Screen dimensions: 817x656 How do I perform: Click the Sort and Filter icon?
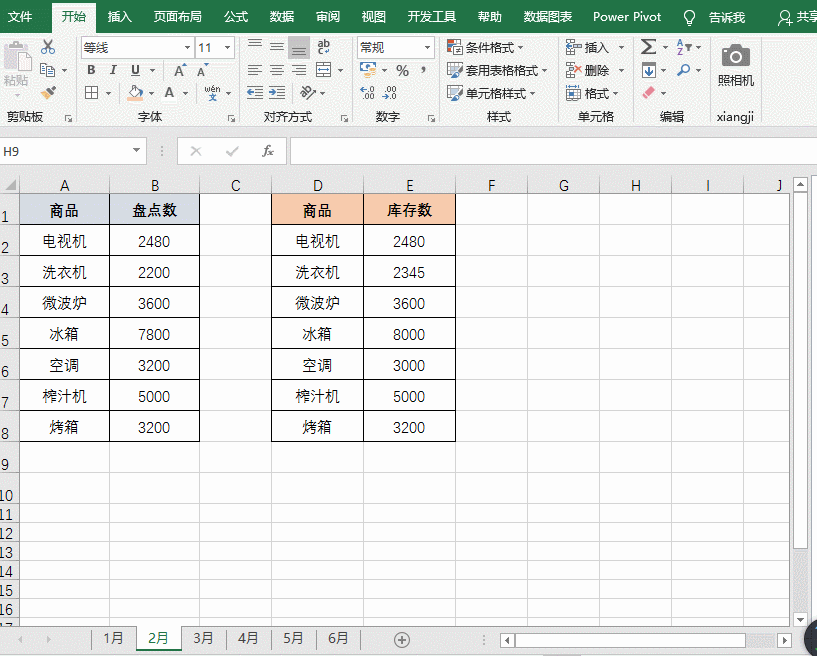coord(684,47)
